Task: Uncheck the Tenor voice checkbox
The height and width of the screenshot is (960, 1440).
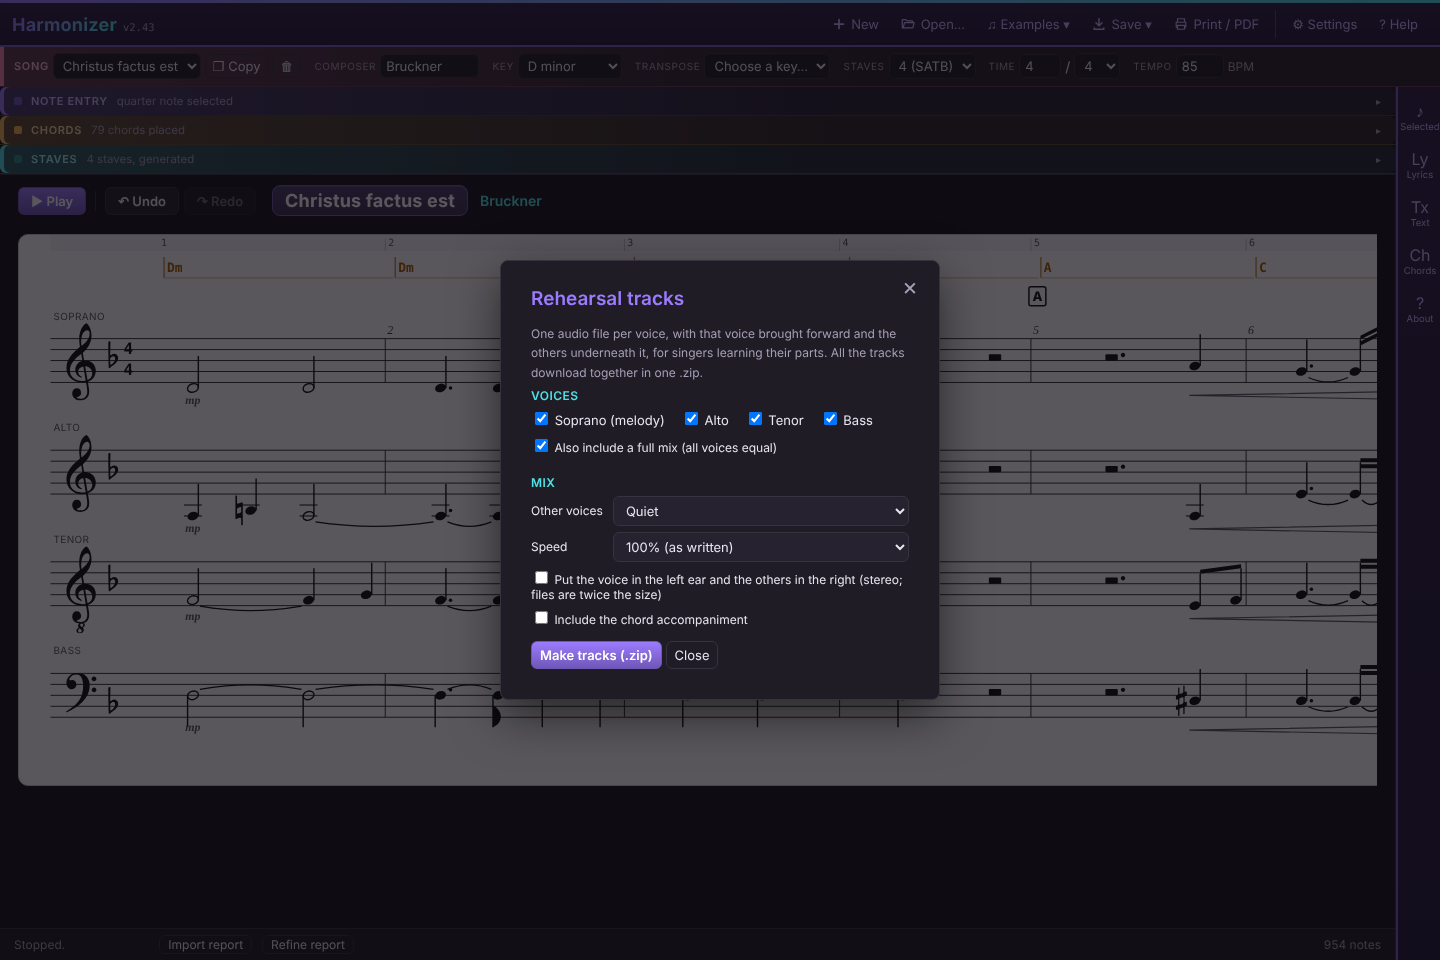Action: point(755,419)
